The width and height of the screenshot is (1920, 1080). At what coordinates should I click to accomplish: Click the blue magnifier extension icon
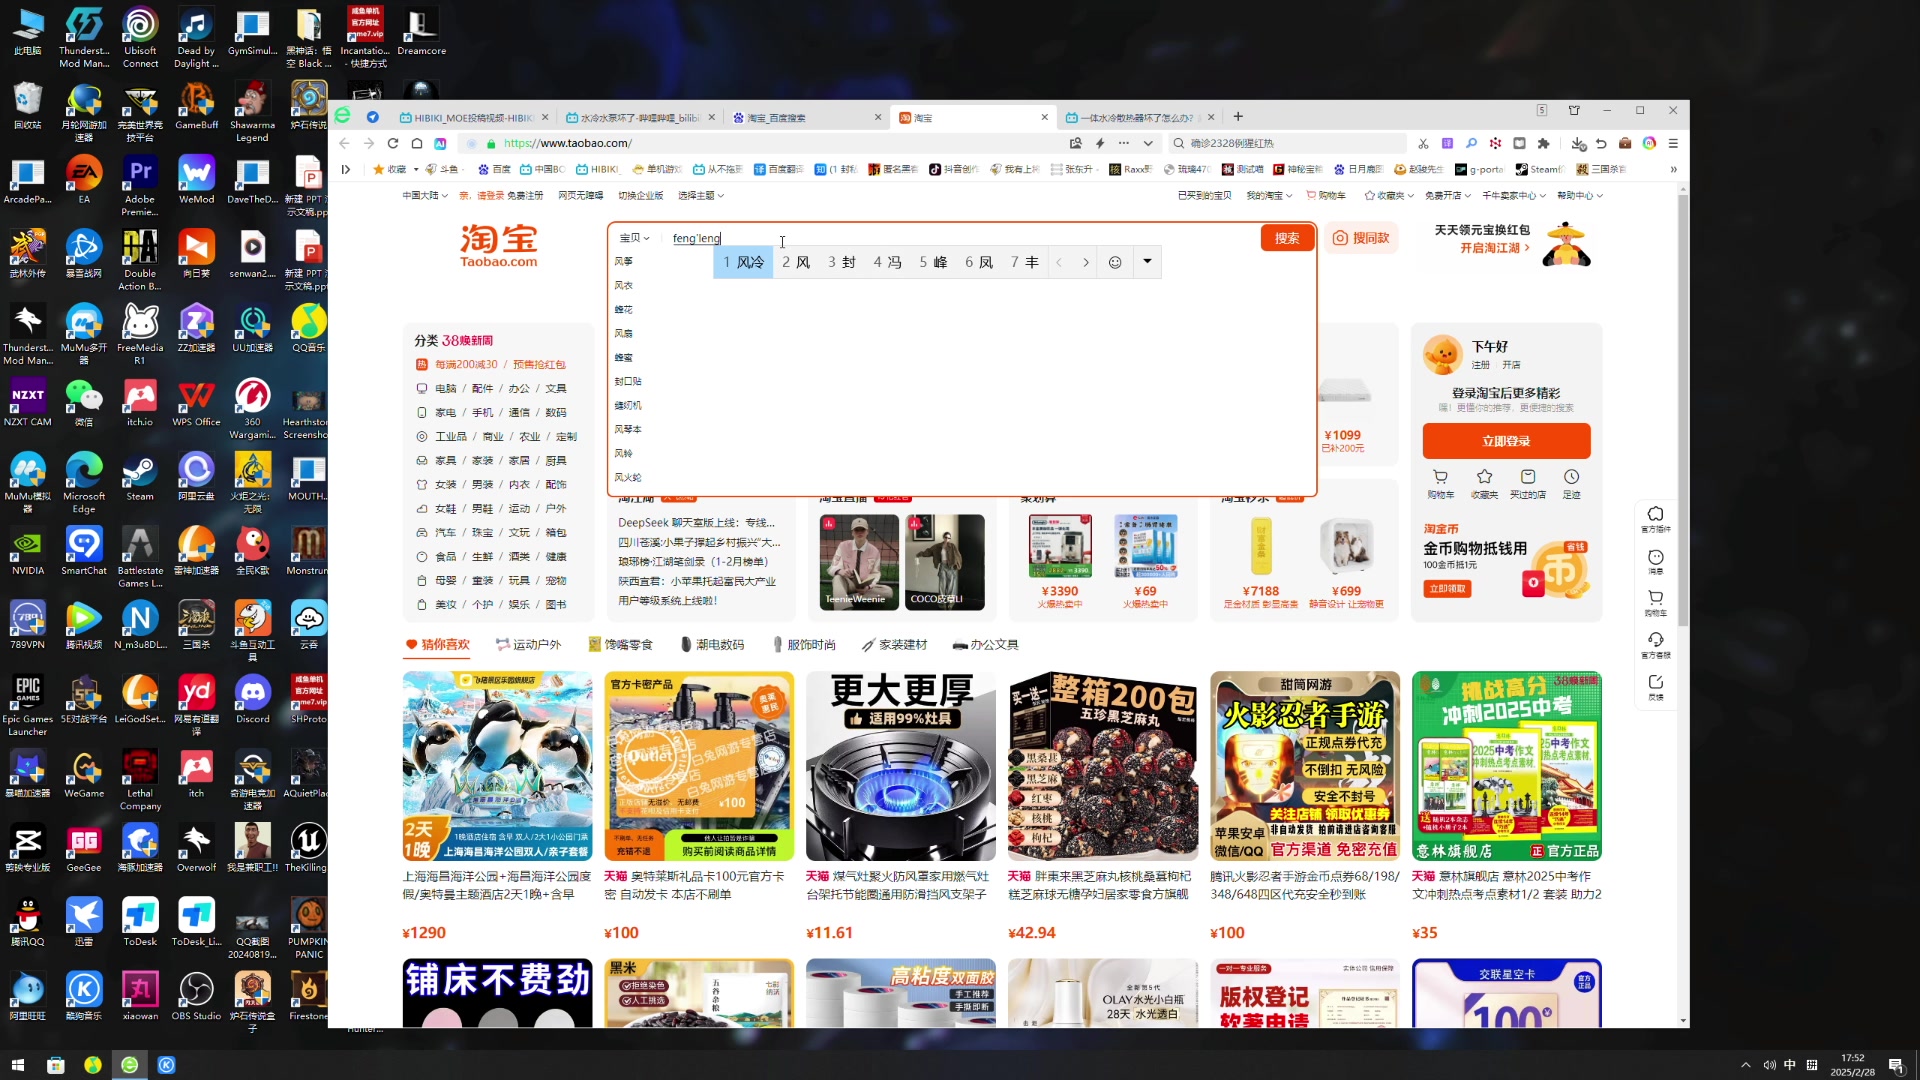1471,143
